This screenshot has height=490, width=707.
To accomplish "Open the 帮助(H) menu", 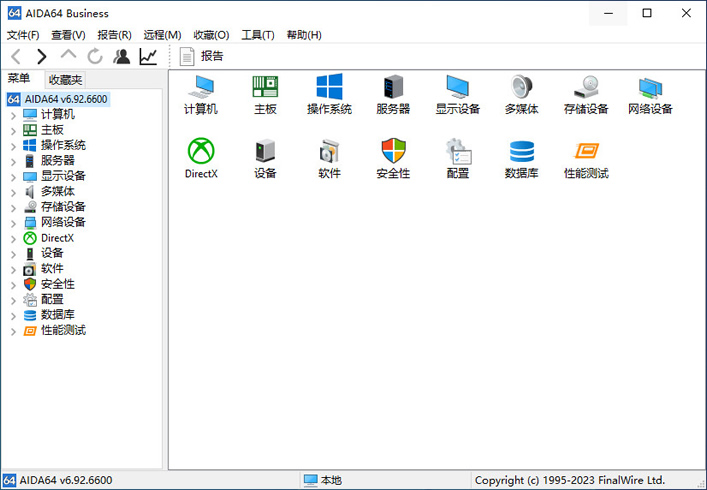I will [x=304, y=35].
